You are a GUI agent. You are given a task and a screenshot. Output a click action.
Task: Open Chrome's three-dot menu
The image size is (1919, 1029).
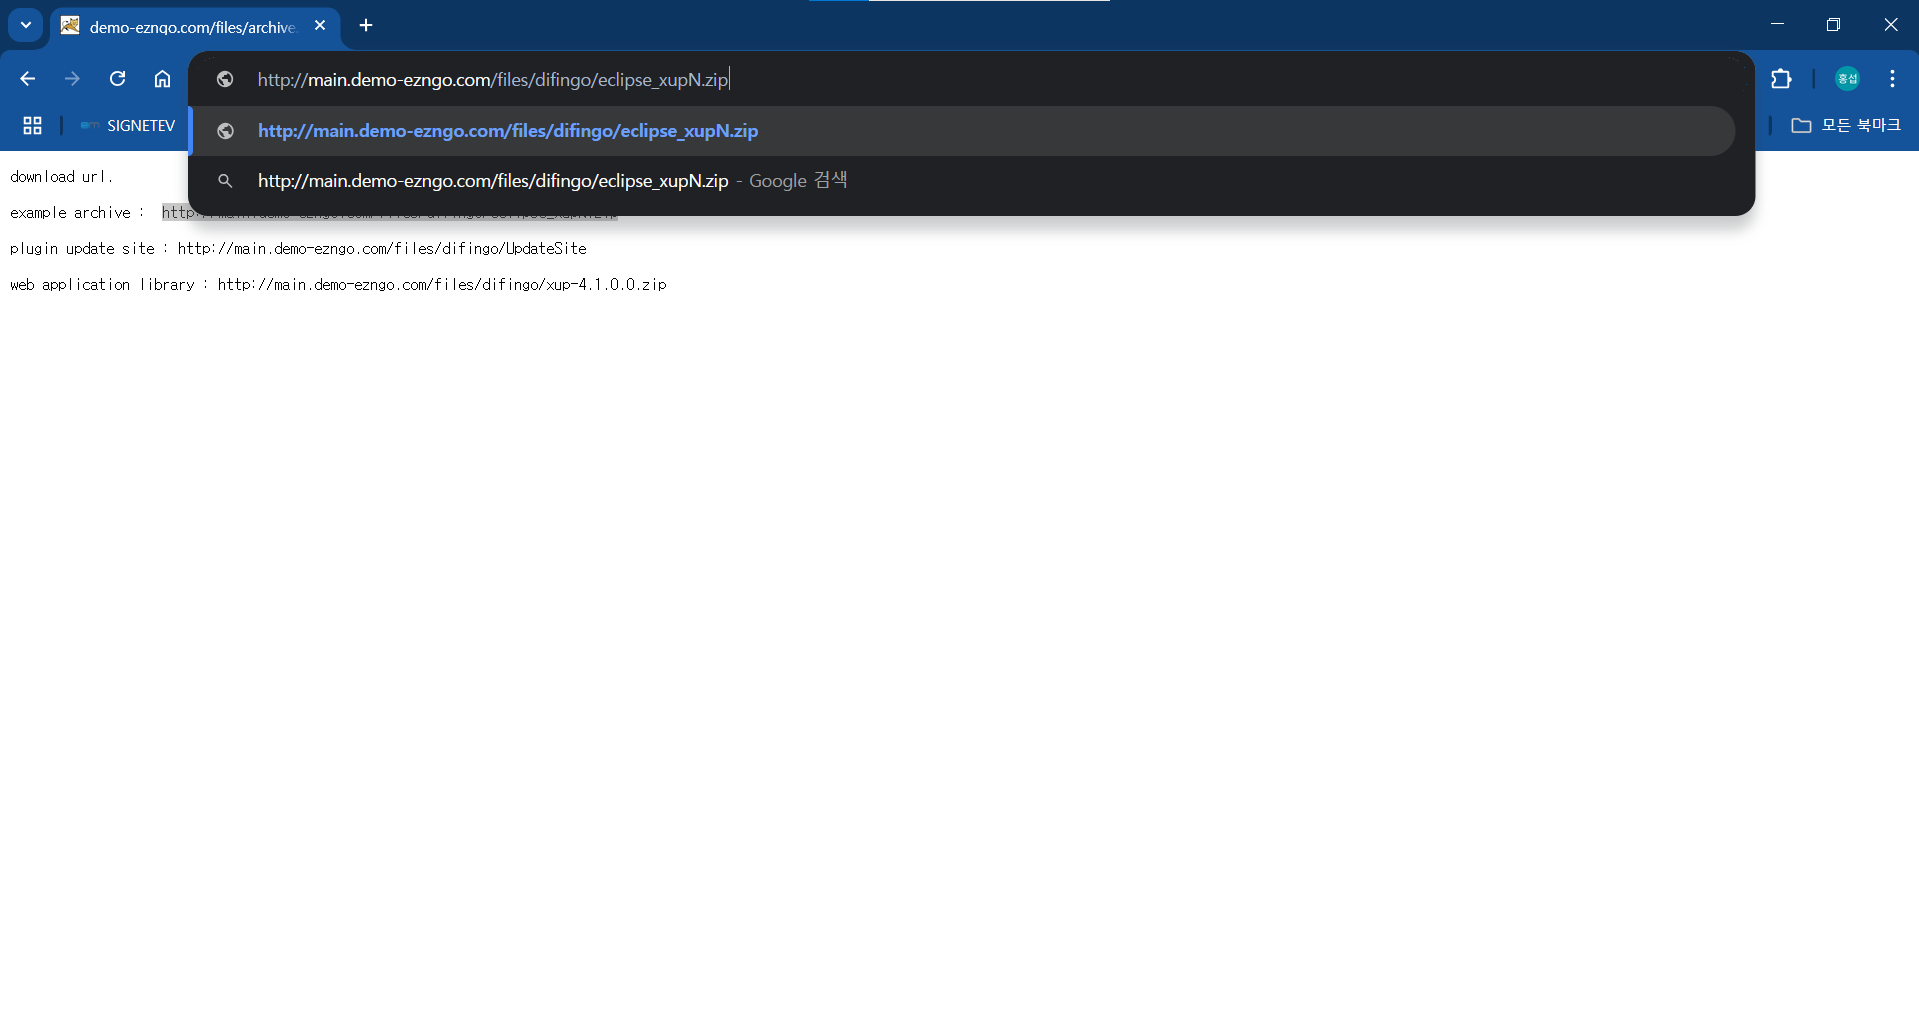(x=1891, y=79)
